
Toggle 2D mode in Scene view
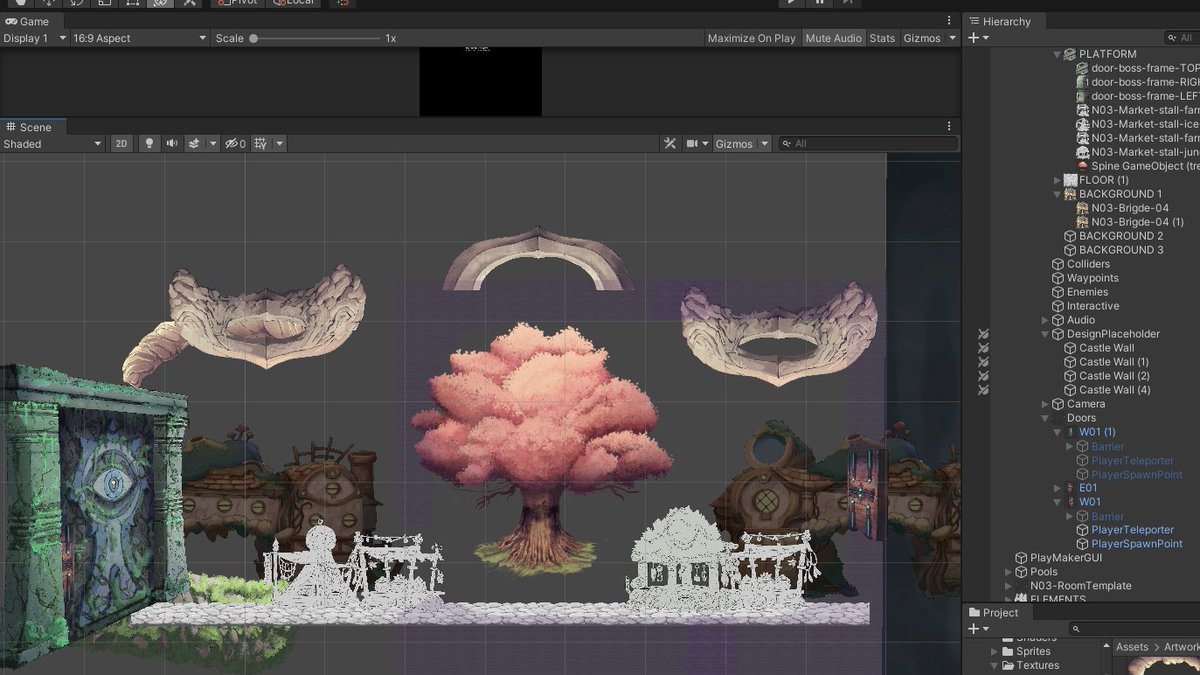click(x=121, y=144)
